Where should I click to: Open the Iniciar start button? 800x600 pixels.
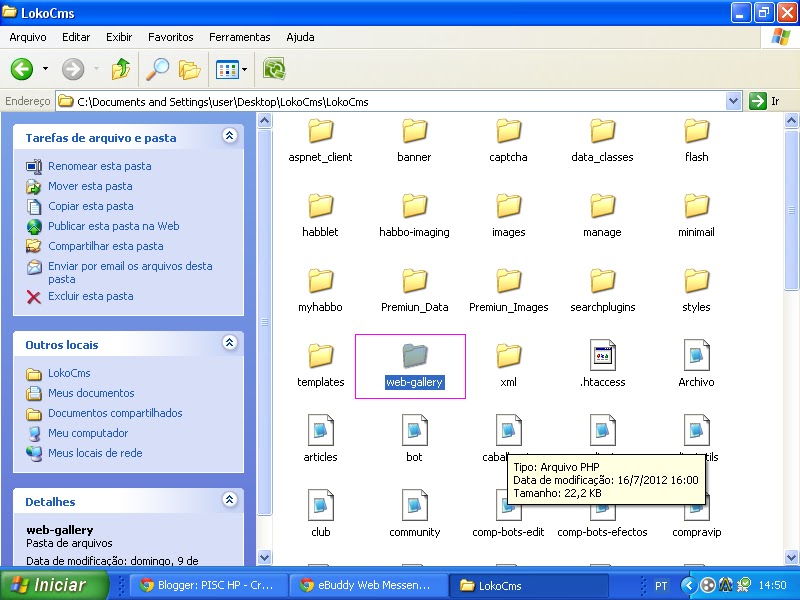pyautogui.click(x=55, y=585)
